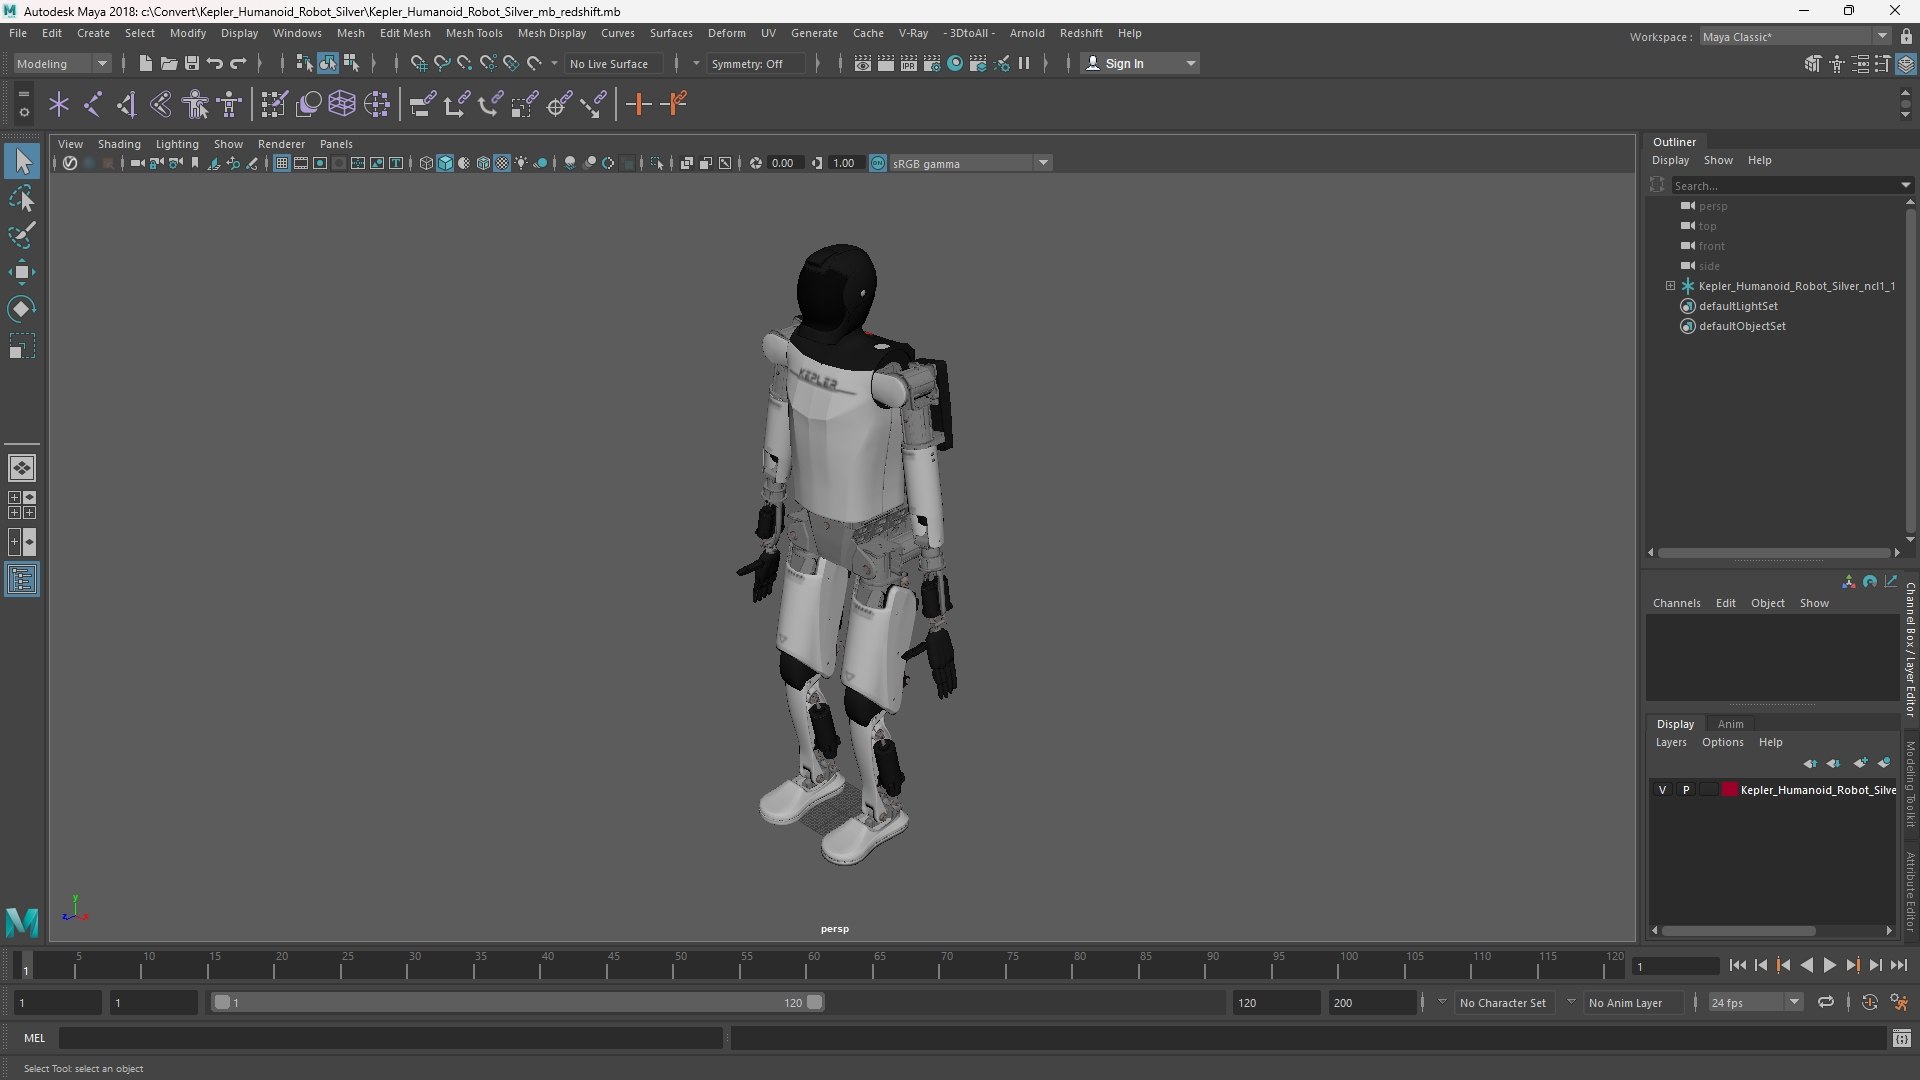Choose the Scale tool in toolbox
Image resolution: width=1920 pixels, height=1080 pixels.
(22, 346)
